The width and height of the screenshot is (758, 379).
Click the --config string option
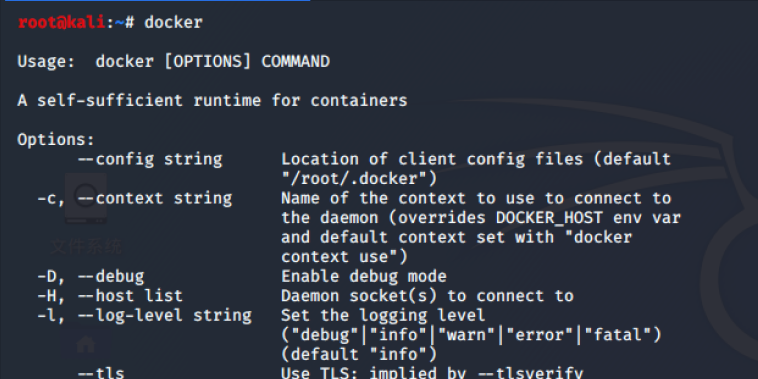click(150, 159)
